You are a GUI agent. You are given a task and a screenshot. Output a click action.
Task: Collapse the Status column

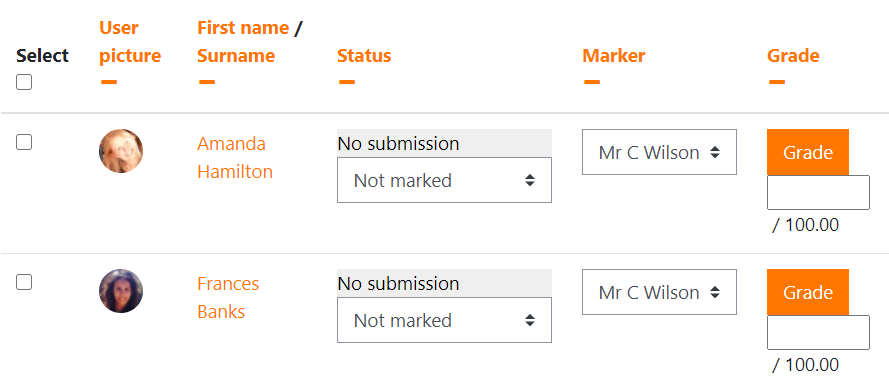347,82
